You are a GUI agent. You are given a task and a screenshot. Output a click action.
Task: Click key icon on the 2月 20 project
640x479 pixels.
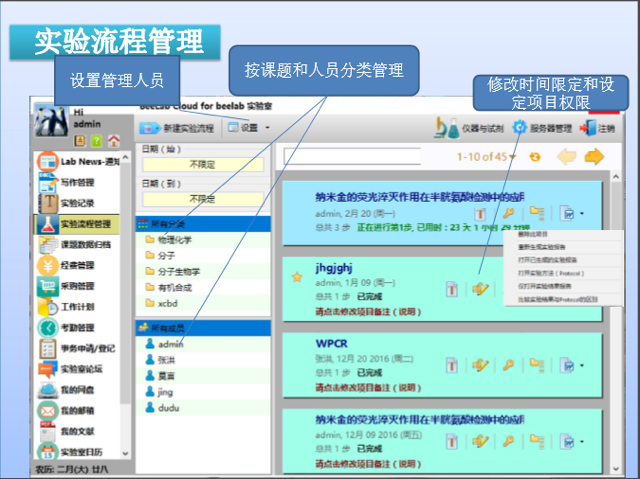tap(508, 213)
